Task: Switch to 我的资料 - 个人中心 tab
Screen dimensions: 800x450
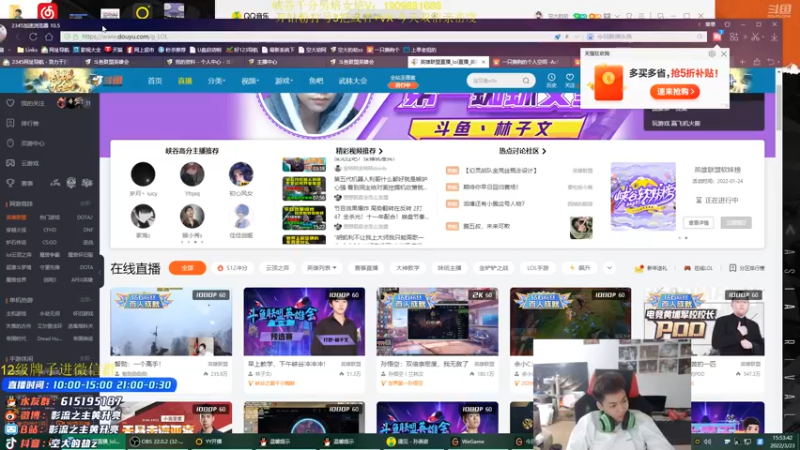Action: click(200, 62)
